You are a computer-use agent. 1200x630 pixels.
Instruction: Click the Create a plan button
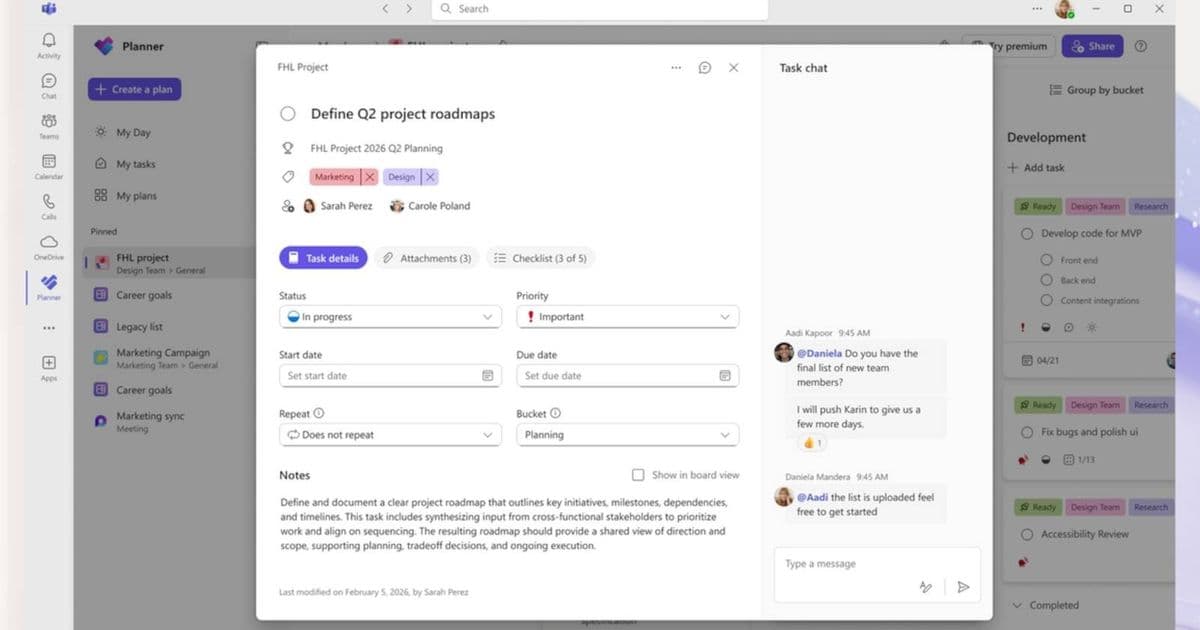(133, 90)
